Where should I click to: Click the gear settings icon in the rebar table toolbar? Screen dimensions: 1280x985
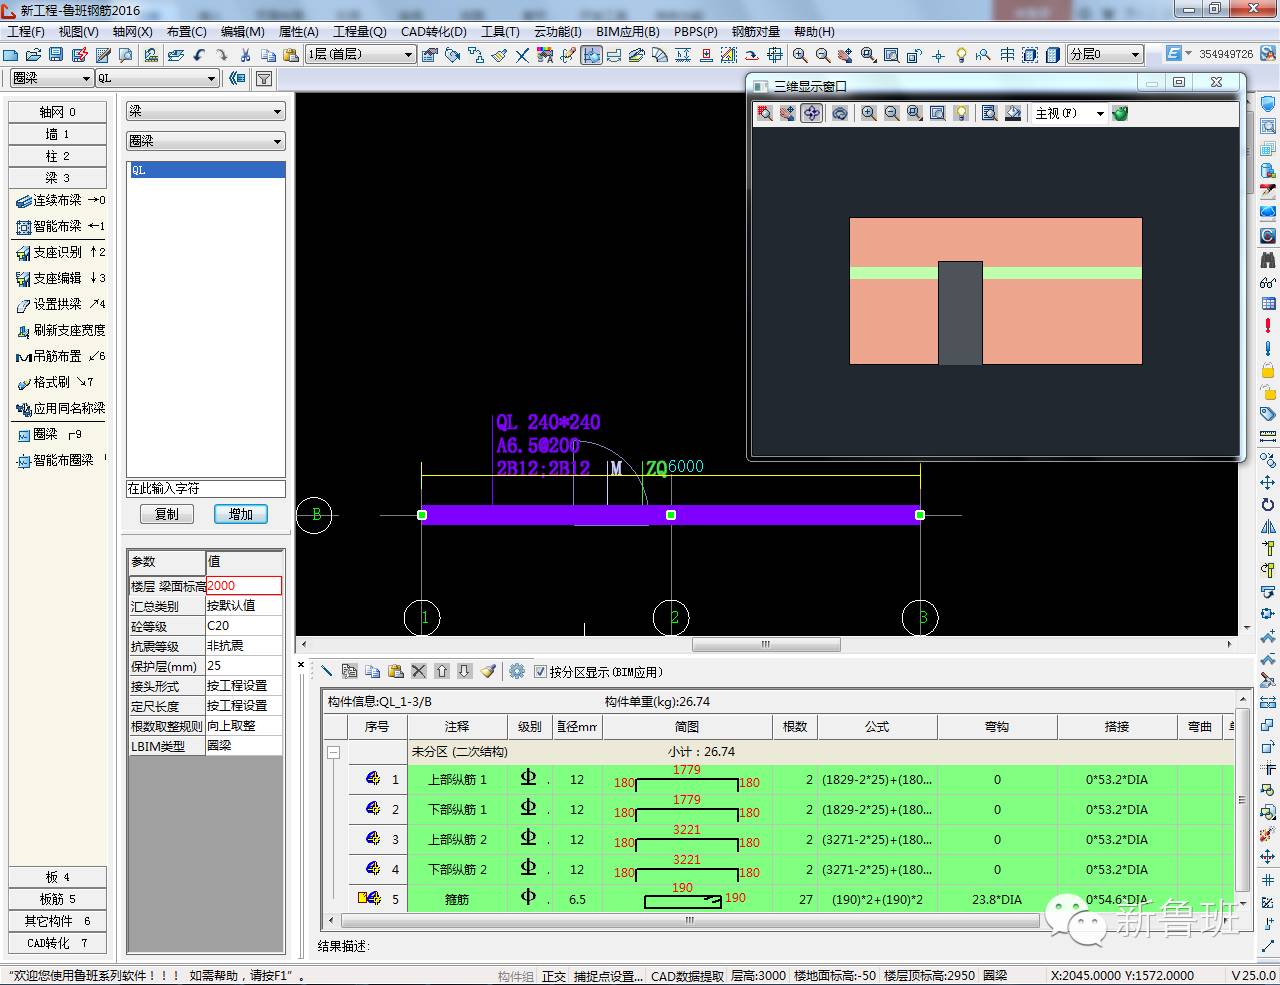pyautogui.click(x=516, y=671)
